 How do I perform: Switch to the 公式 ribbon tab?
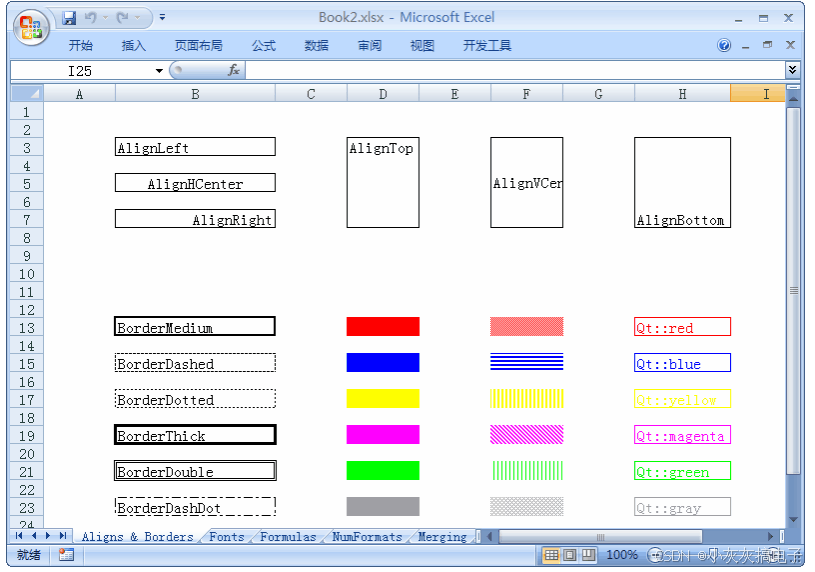tap(264, 46)
